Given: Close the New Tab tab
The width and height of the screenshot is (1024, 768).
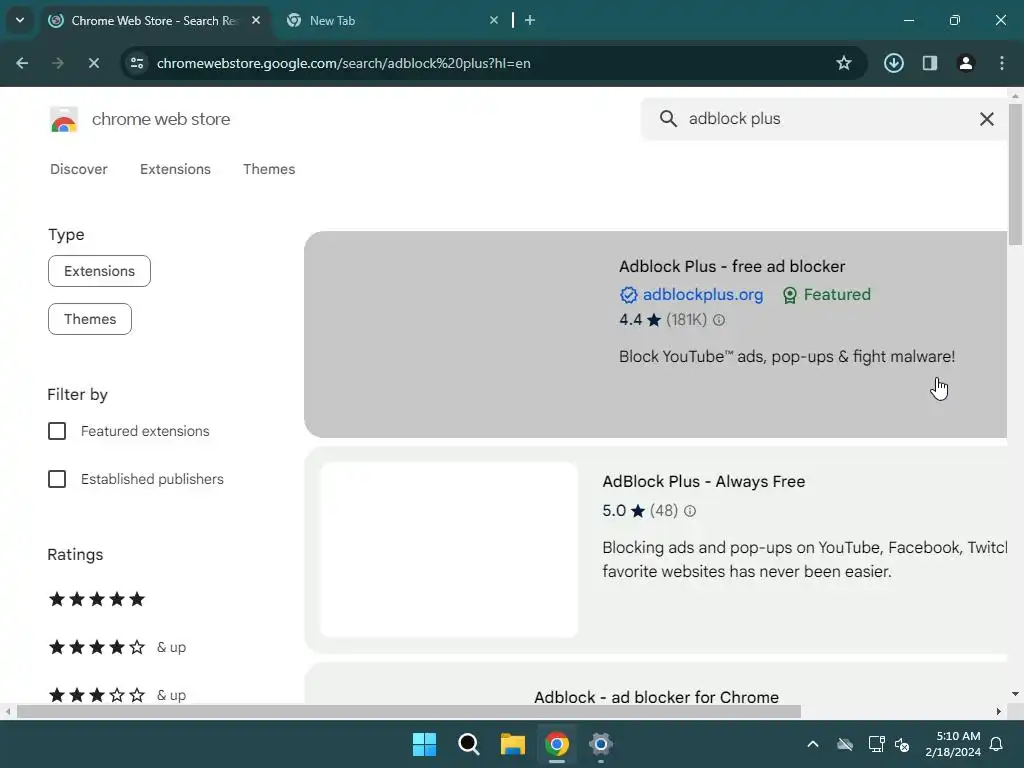Looking at the screenshot, I should (x=494, y=20).
